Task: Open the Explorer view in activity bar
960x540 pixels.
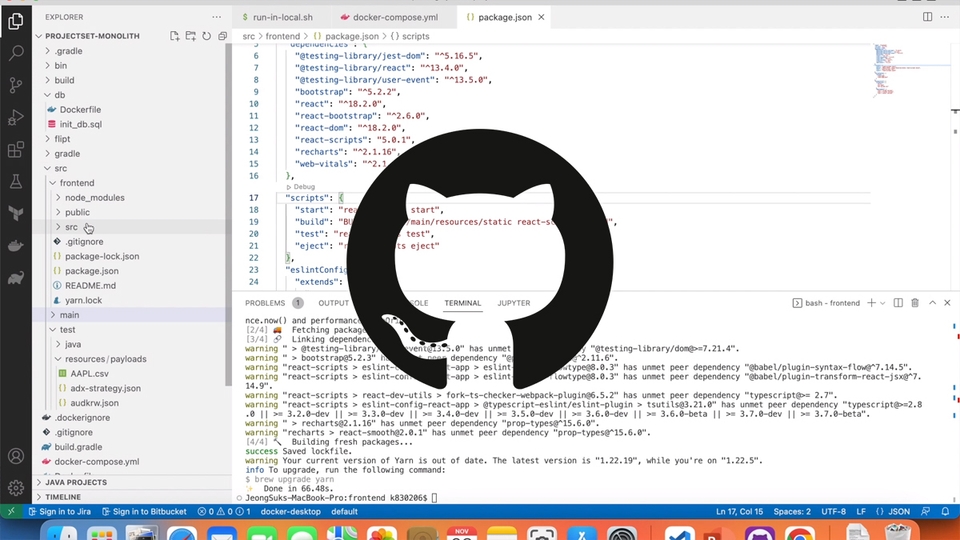Action: point(16,21)
